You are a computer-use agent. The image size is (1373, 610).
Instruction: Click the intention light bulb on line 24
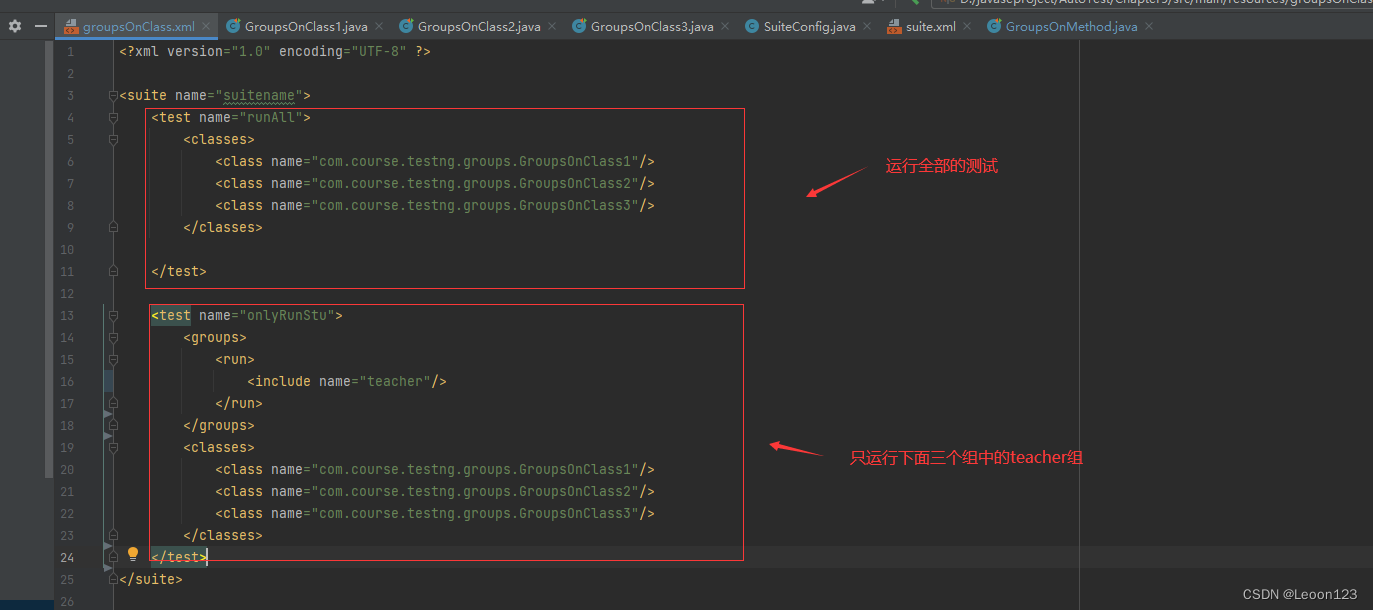click(133, 554)
